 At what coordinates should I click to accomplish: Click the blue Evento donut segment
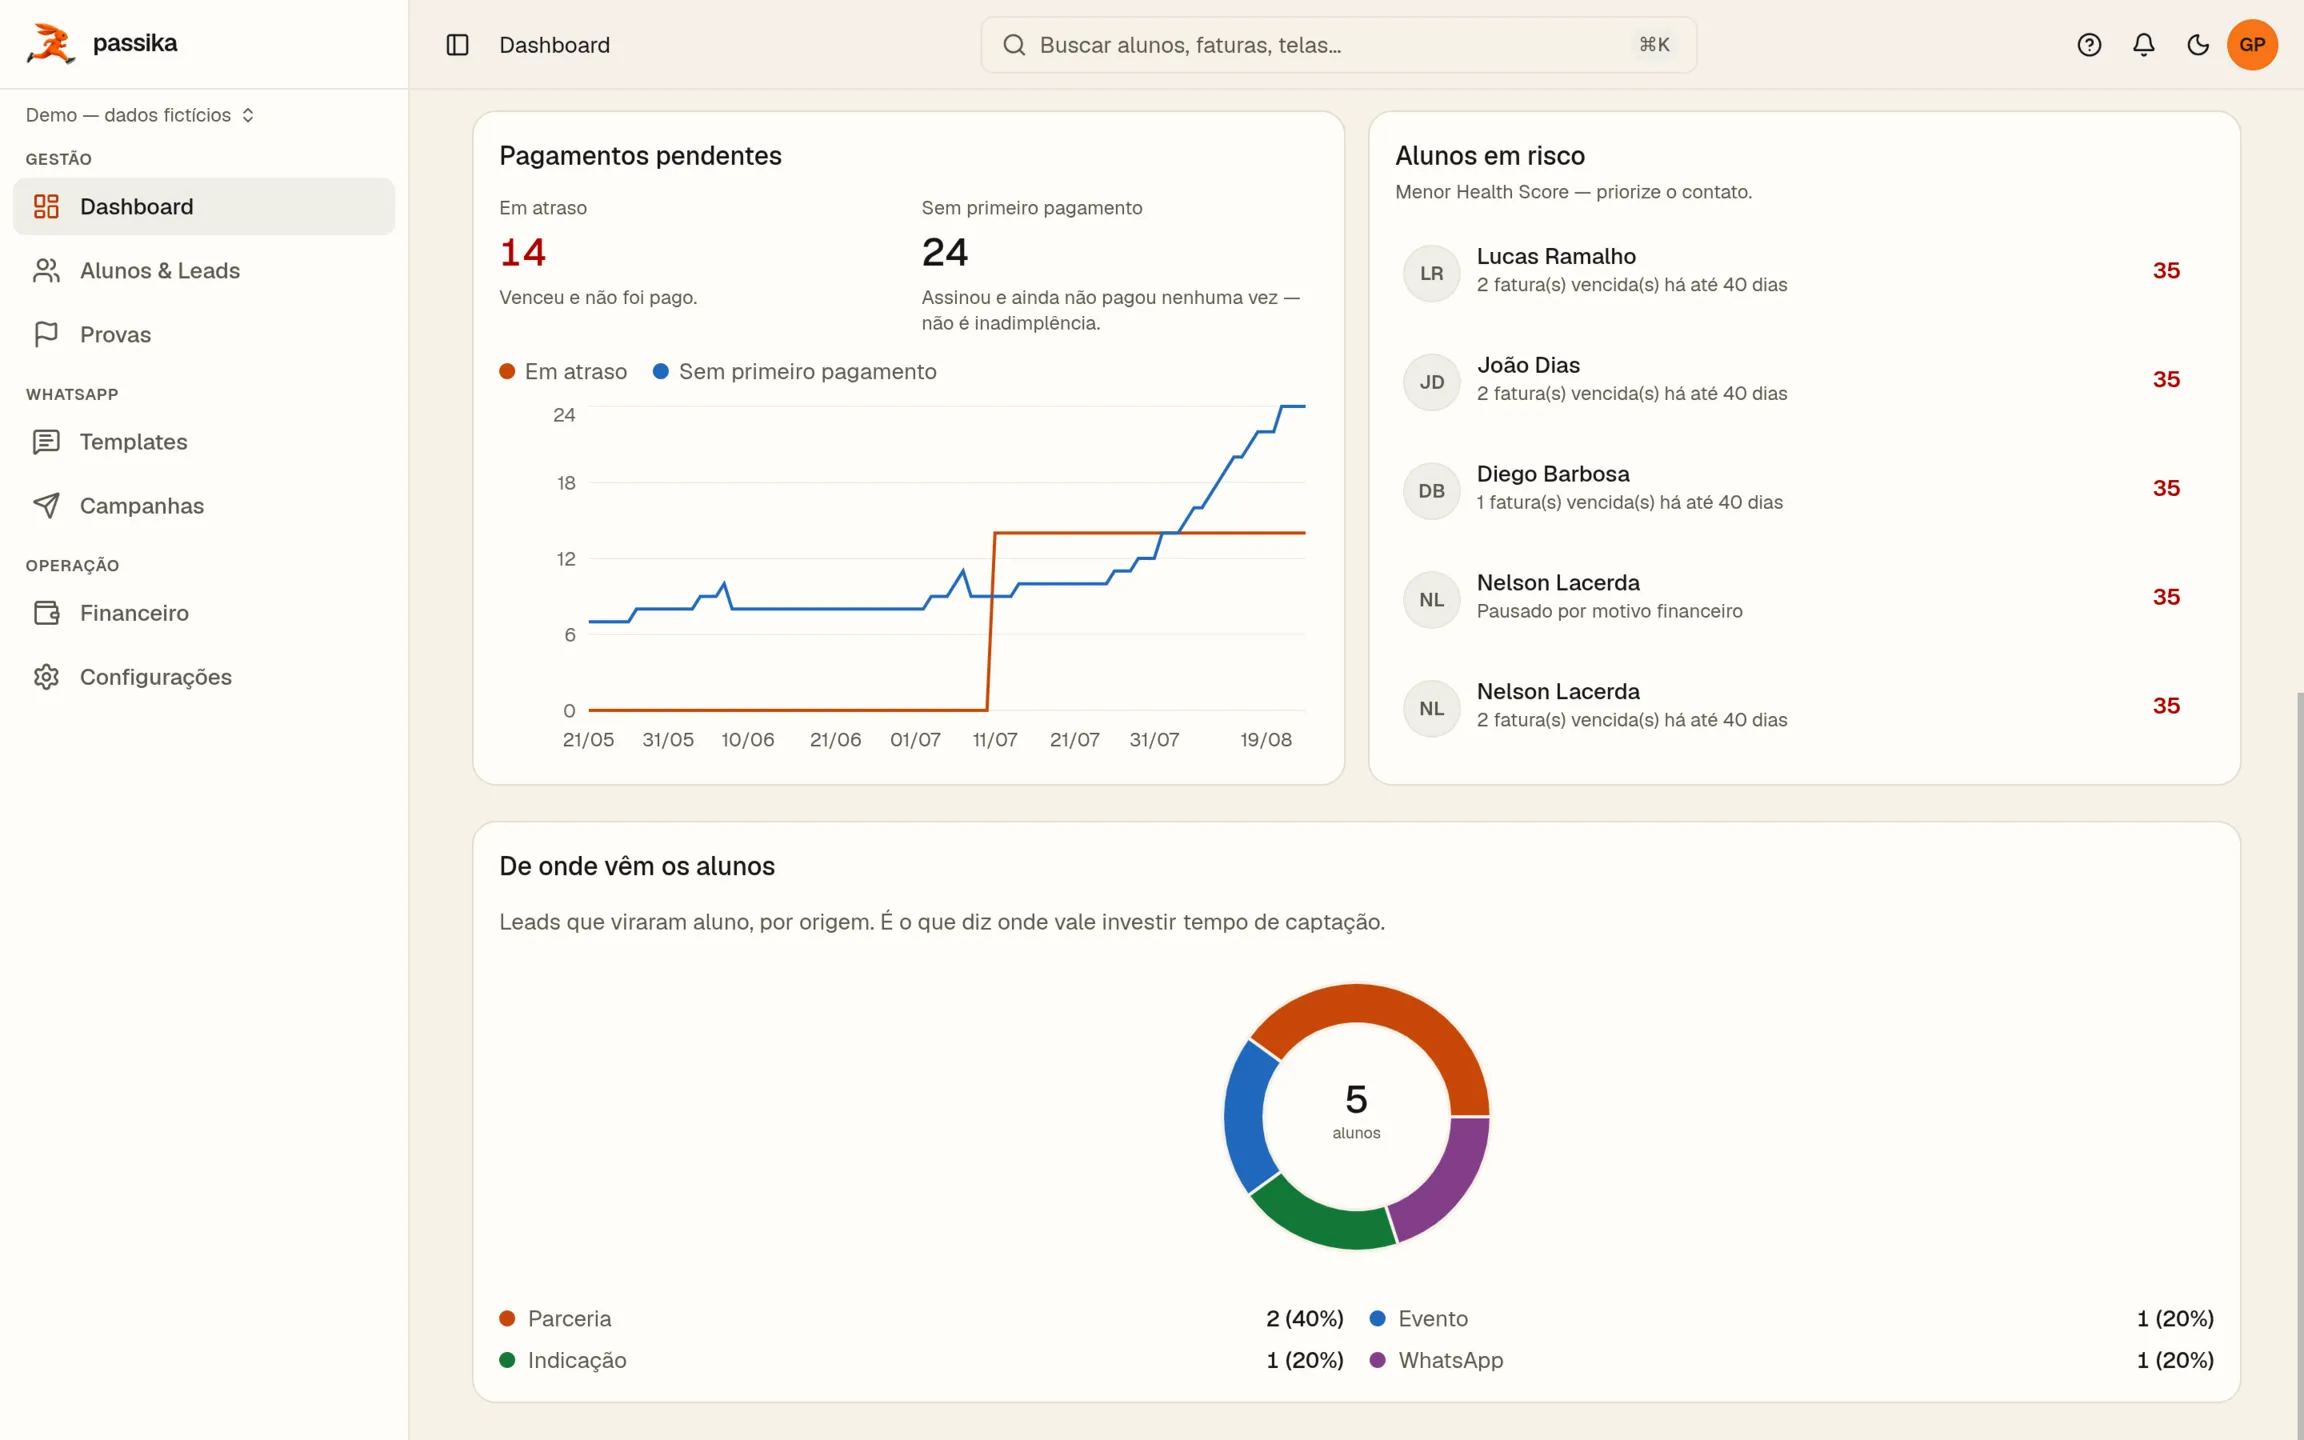[1245, 1115]
